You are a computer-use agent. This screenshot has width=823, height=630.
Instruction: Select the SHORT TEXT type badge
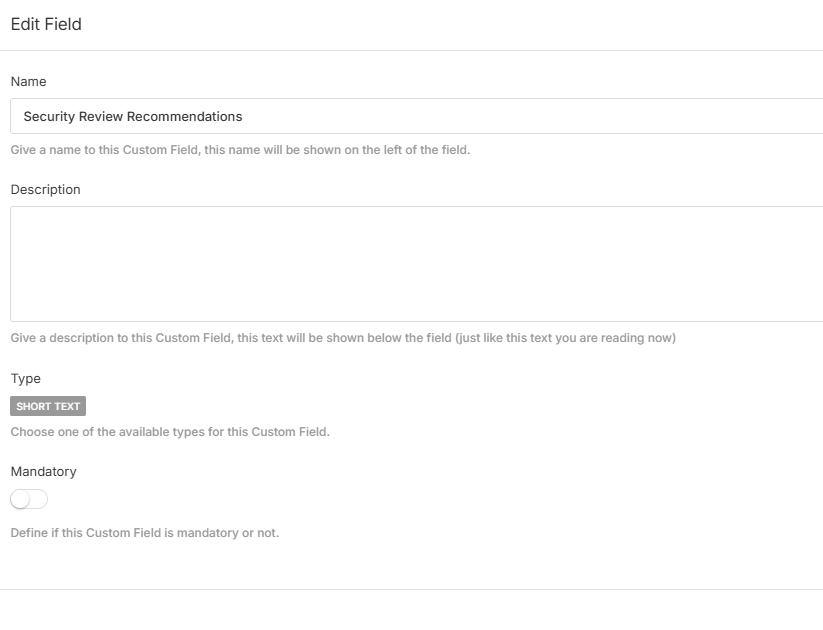[48, 406]
